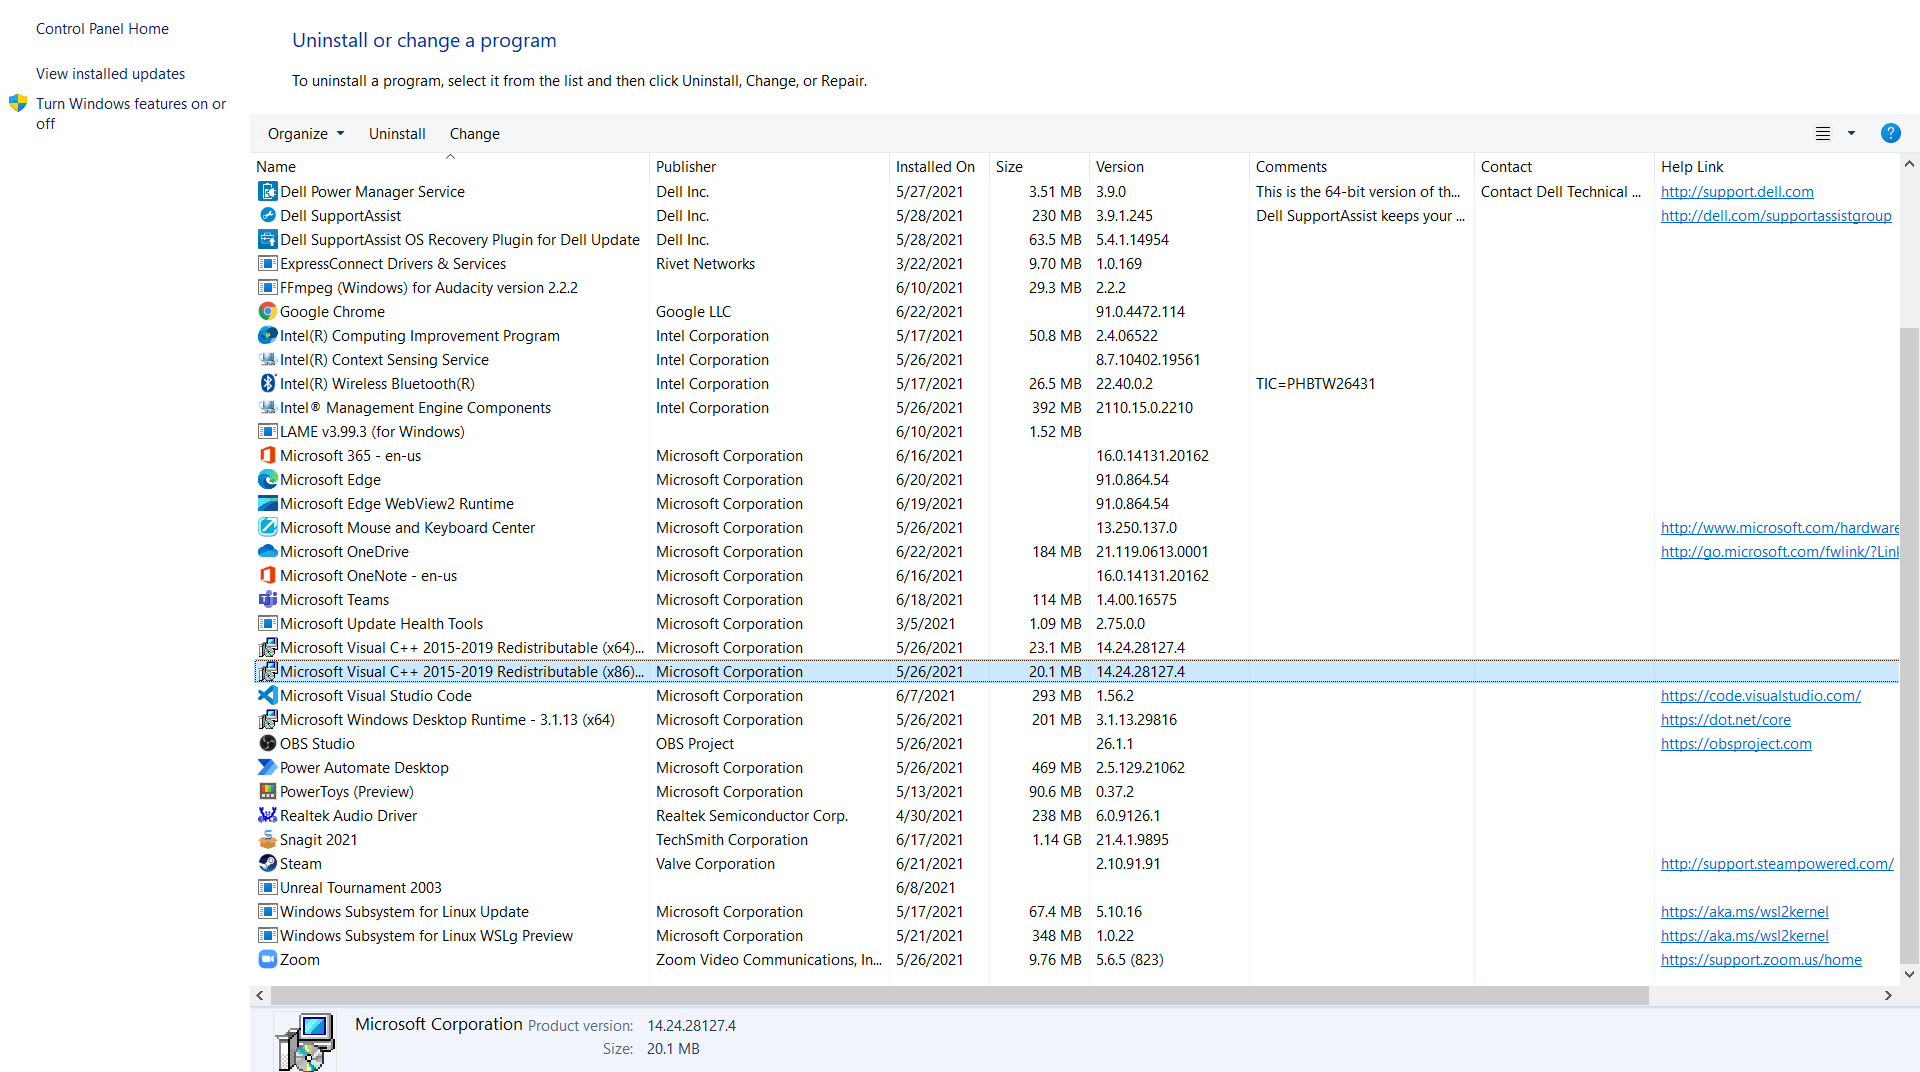Select ExpressConnect Drivers & Services
Viewport: 1920px width, 1072px height.
(x=1076, y=263)
